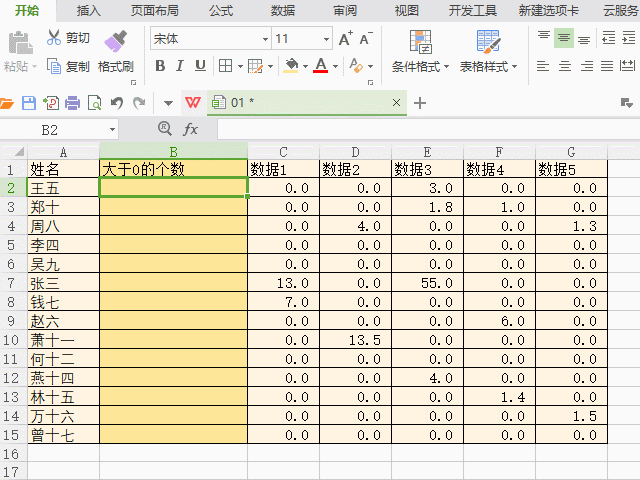640x480 pixels.
Task: Open a new document tab with plus button
Action: [x=420, y=103]
